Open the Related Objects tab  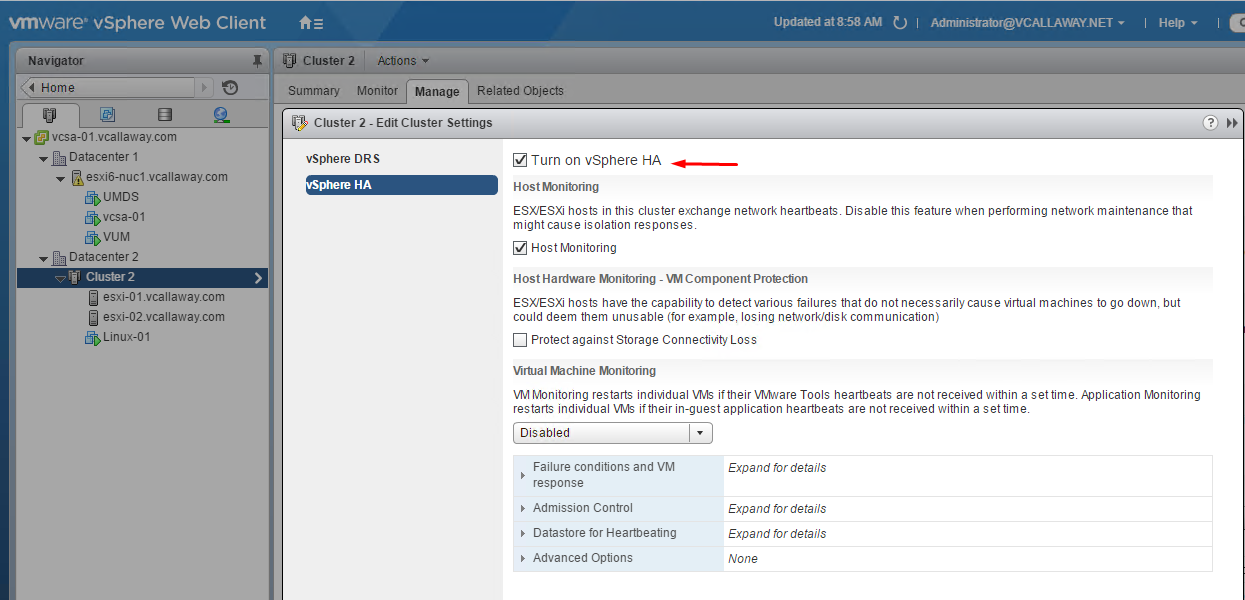coord(520,91)
